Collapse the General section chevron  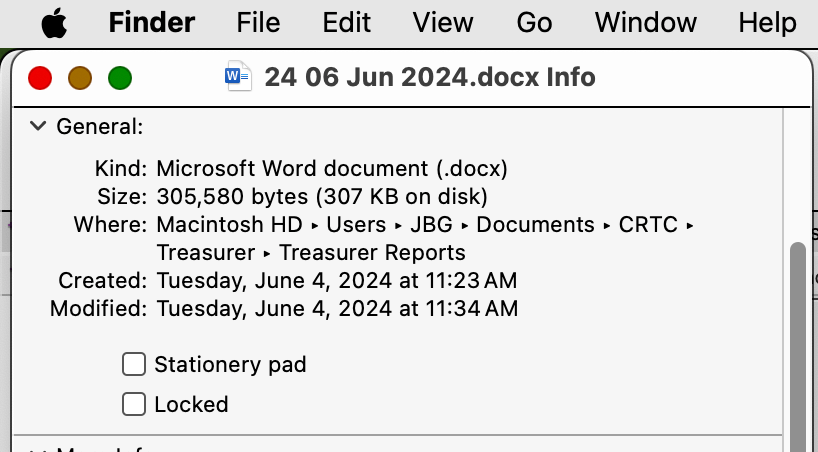coord(38,126)
